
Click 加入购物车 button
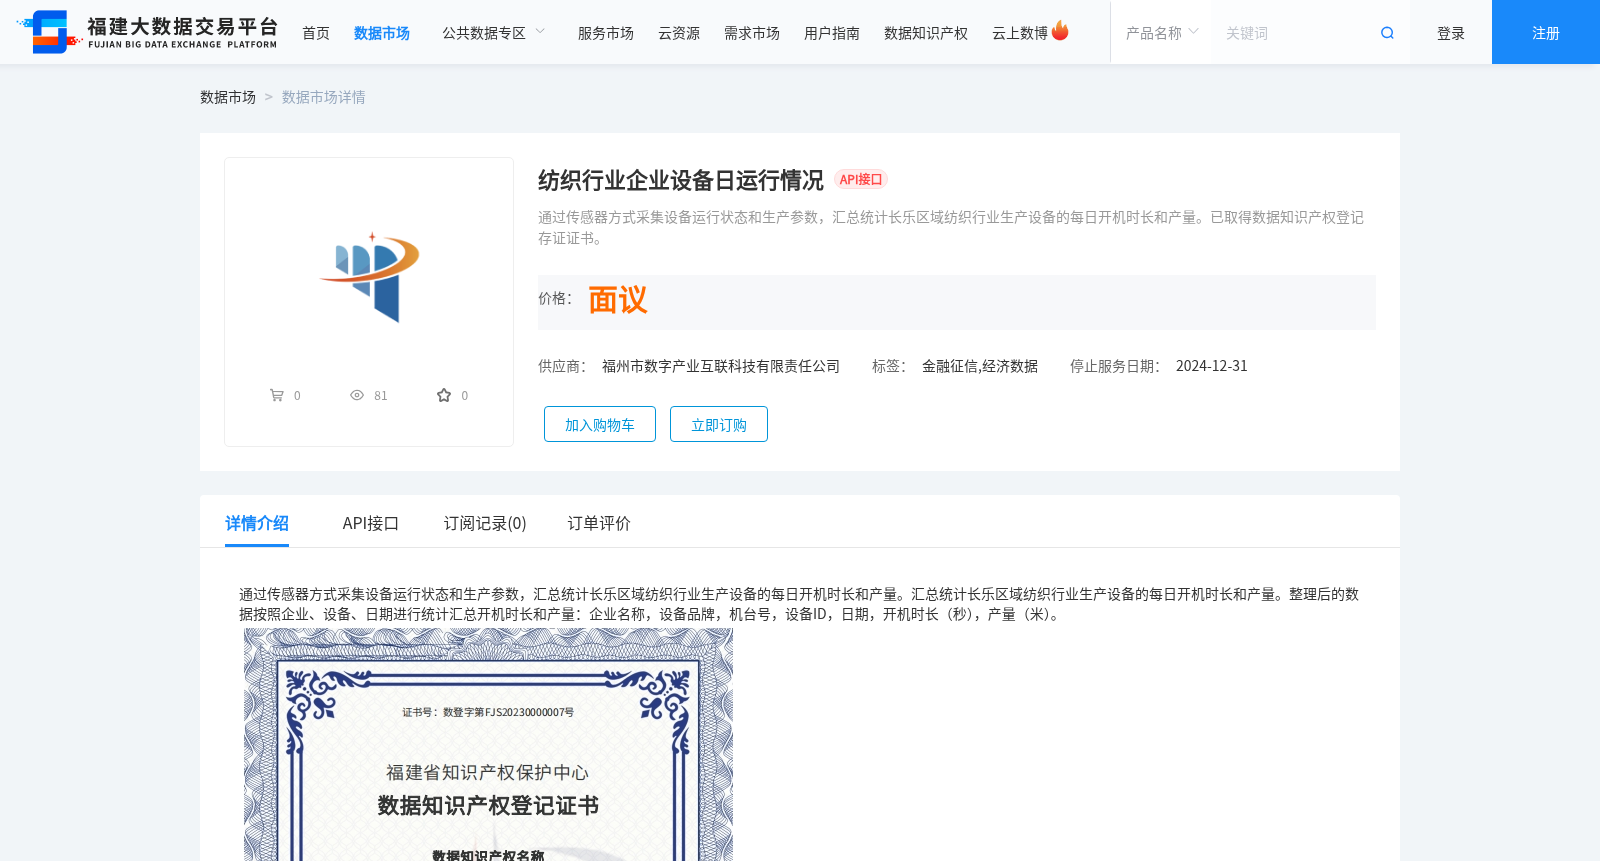click(600, 424)
